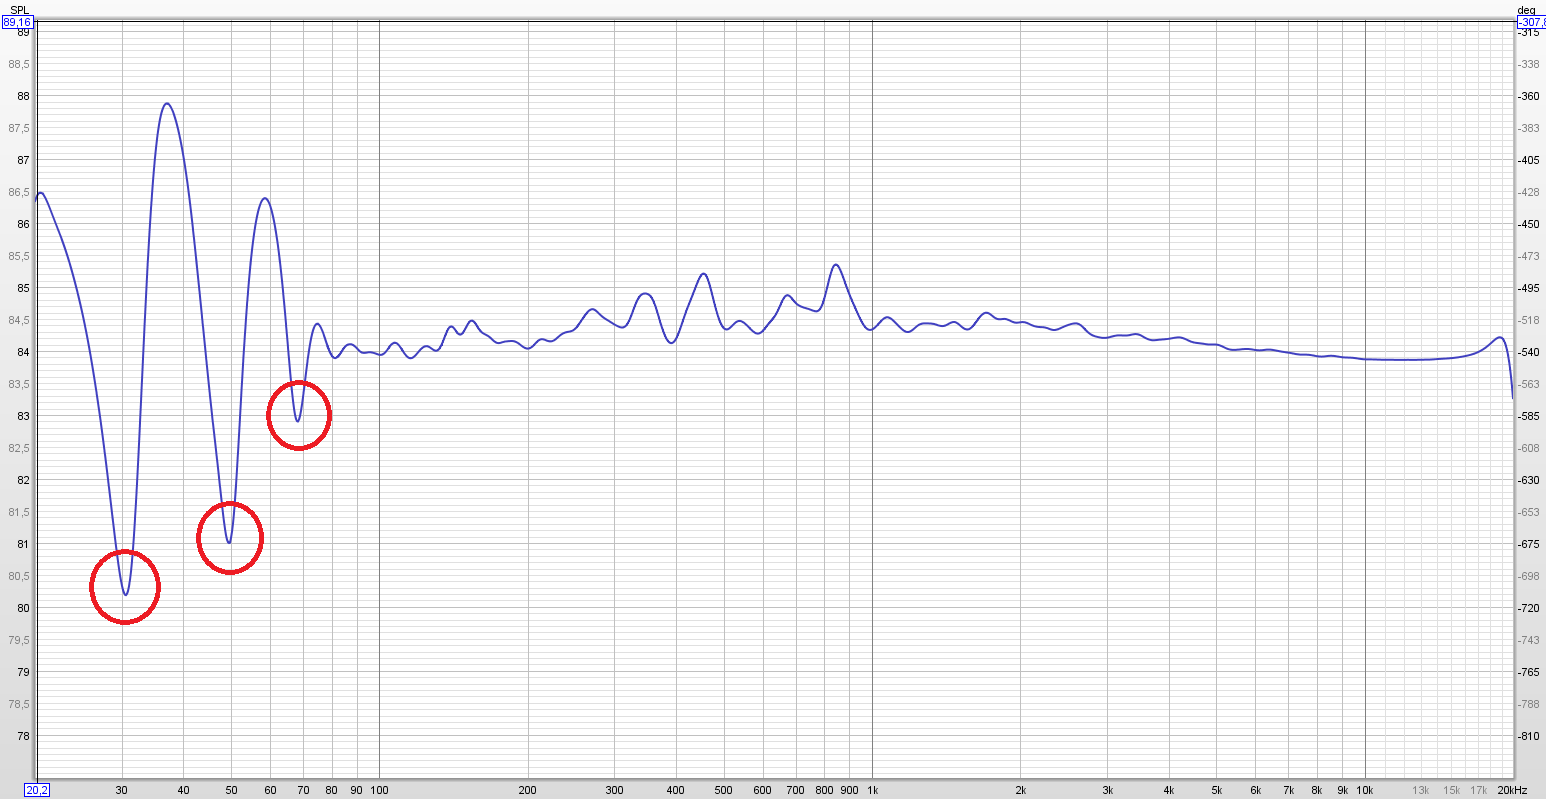
Task: Click the 400 frequency axis label
Action: (x=676, y=790)
